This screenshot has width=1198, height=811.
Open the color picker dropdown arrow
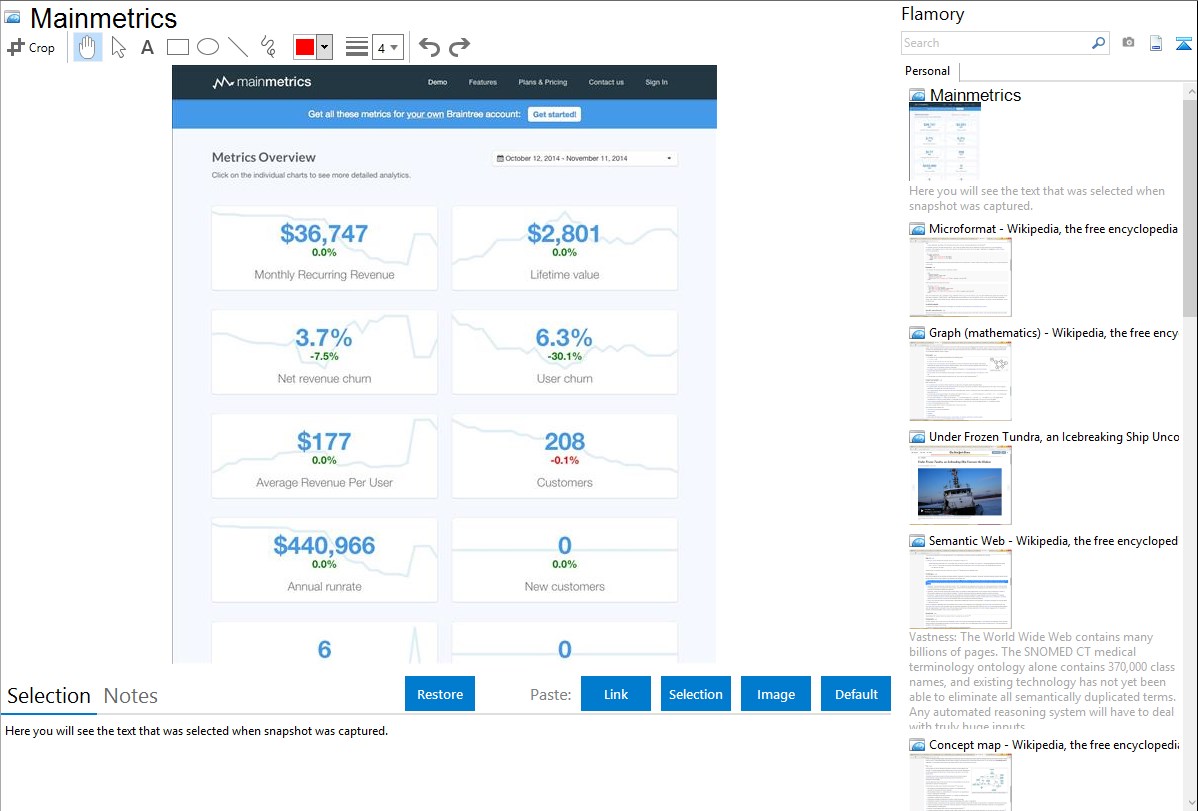click(324, 47)
